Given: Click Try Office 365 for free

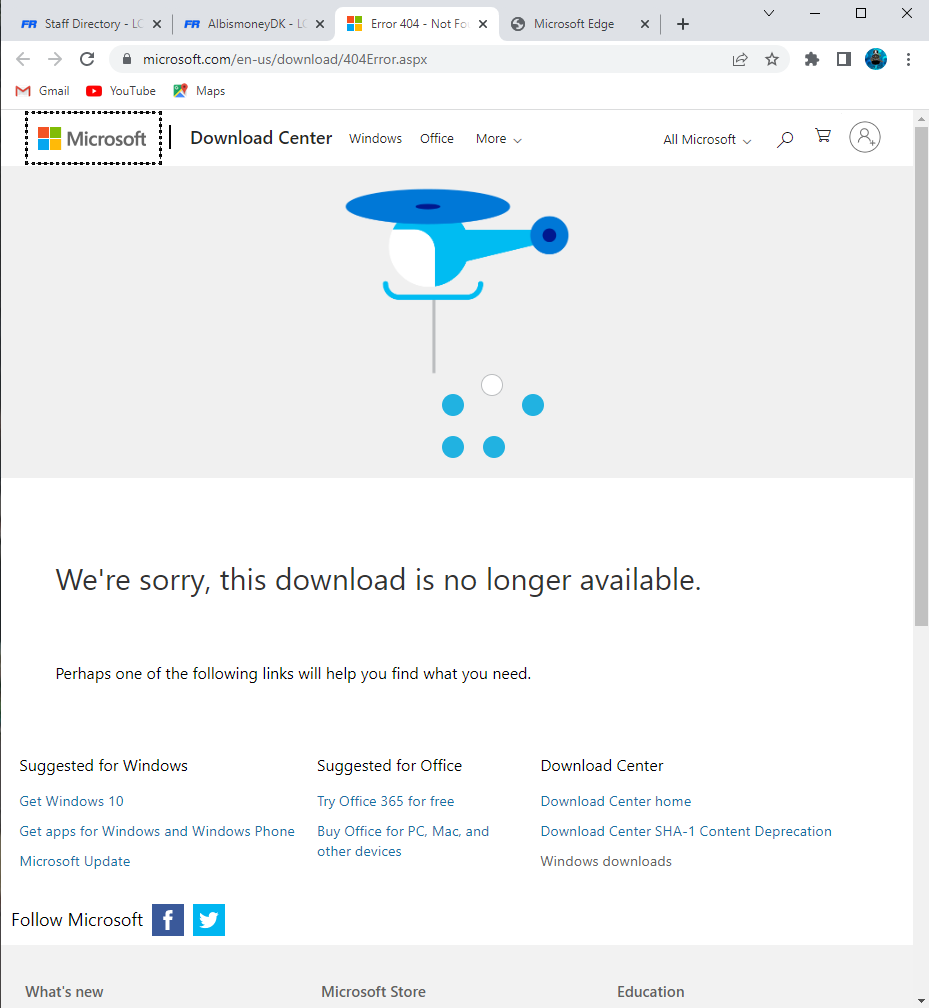Looking at the screenshot, I should point(386,801).
